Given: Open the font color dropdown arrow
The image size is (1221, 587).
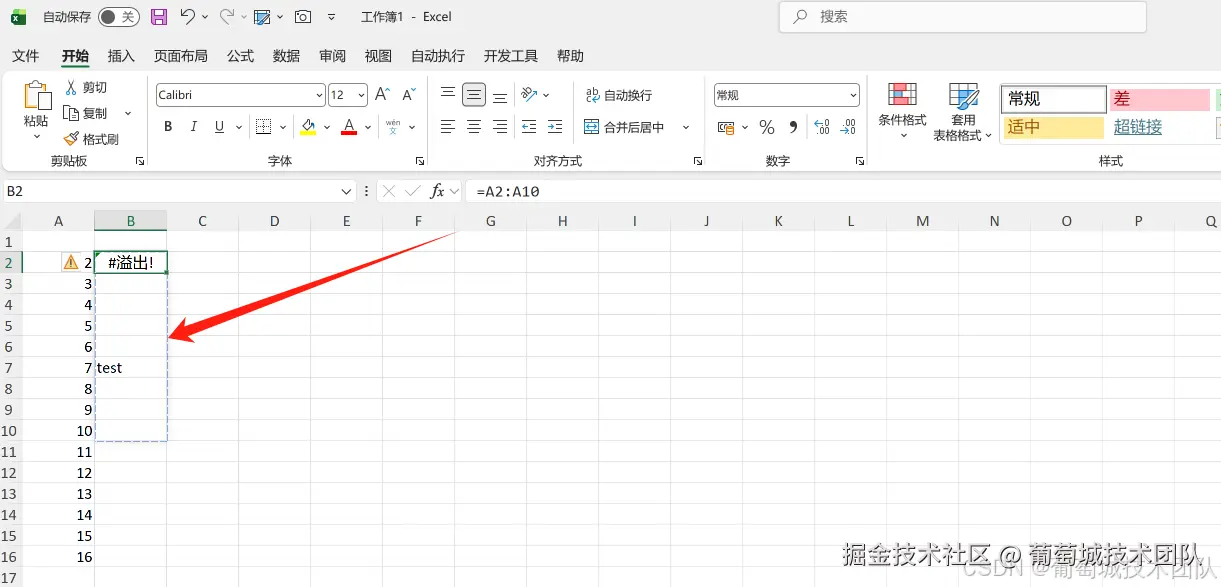Looking at the screenshot, I should click(368, 127).
